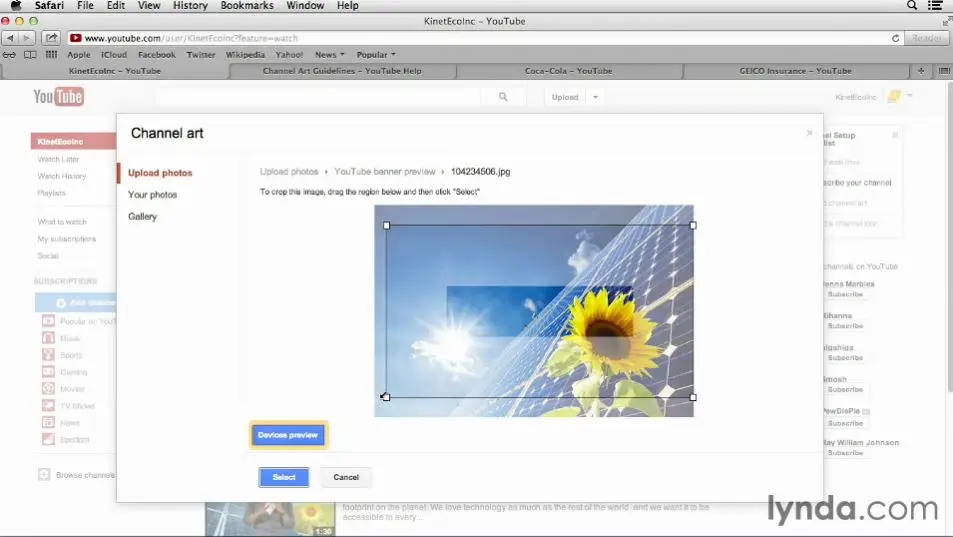The width and height of the screenshot is (953, 537).
Task: Click Browse channels link
Action: pyautogui.click(x=85, y=474)
